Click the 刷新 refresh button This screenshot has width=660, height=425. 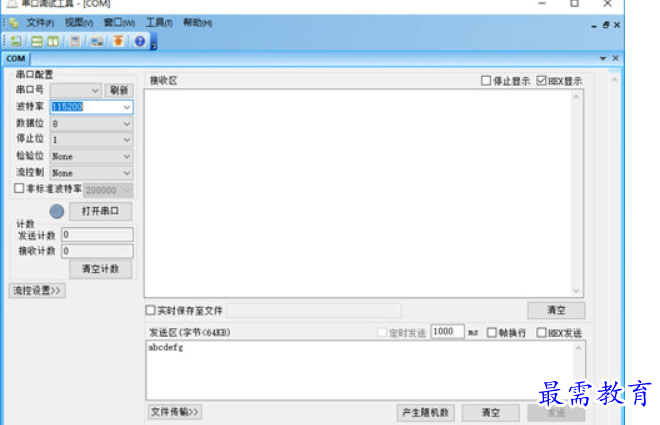[x=119, y=90]
